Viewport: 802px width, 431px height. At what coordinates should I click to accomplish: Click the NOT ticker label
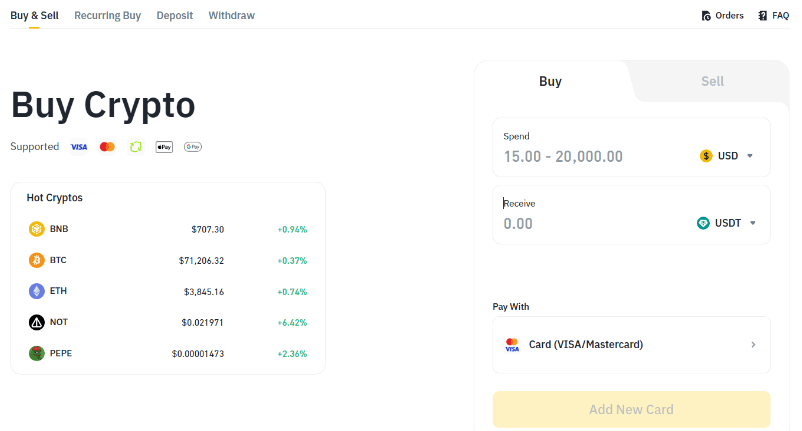(59, 322)
